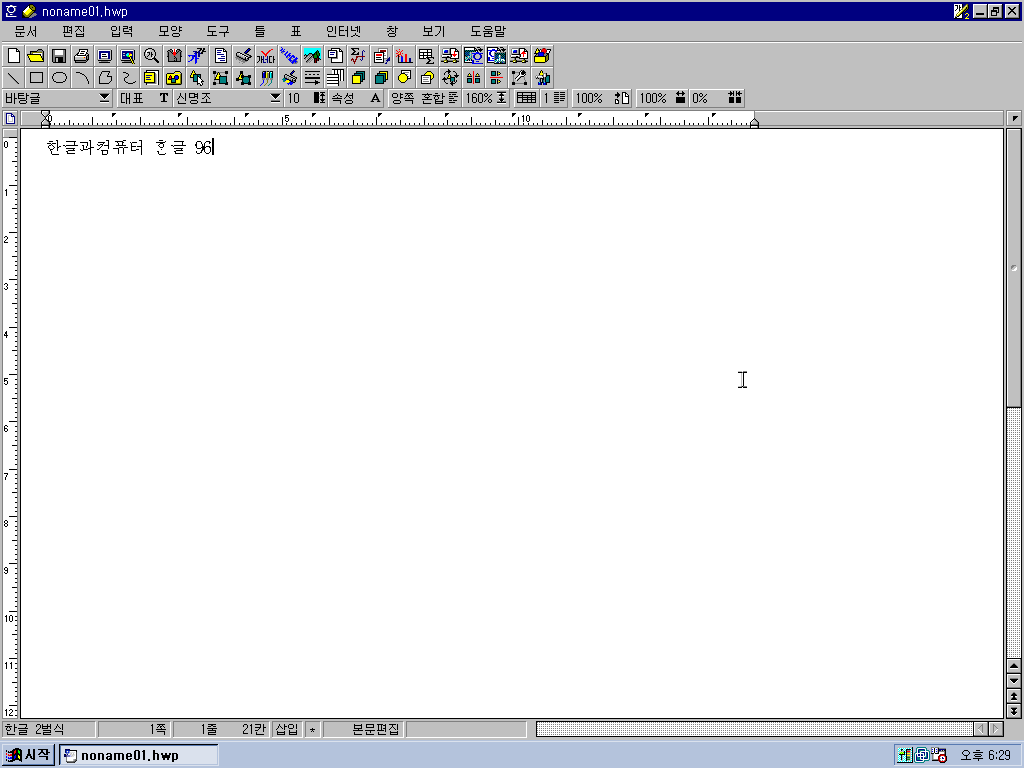Click the document page icon beside the ruler
This screenshot has width=1024, height=768.
click(10, 118)
